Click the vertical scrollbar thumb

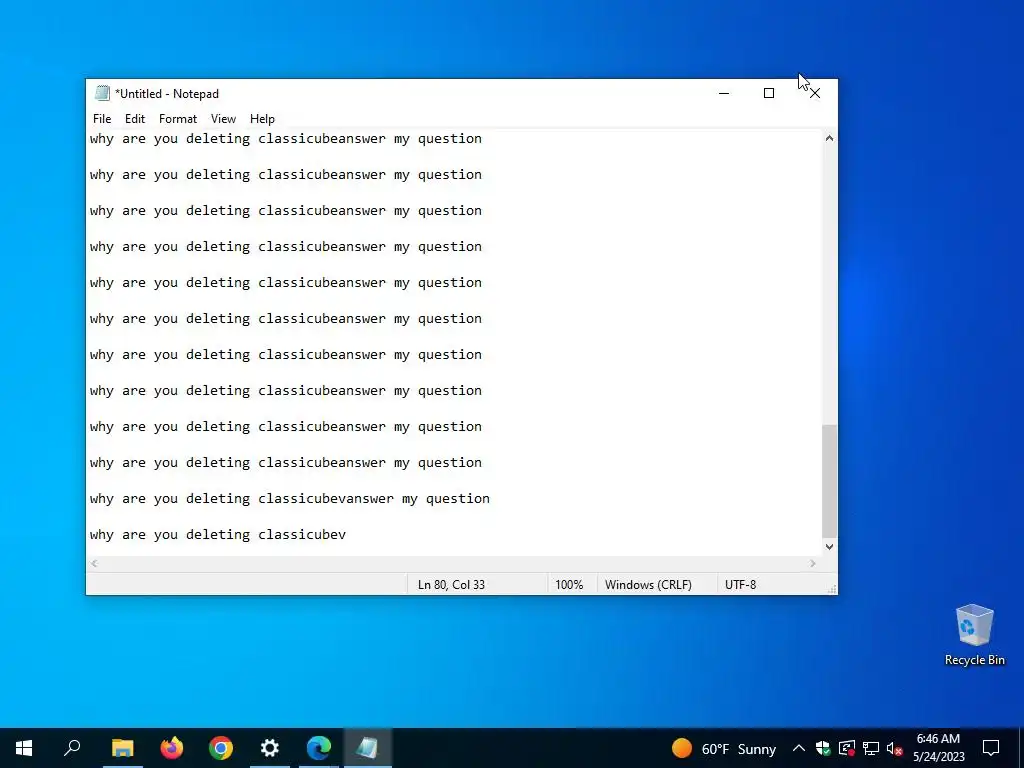[x=829, y=481]
